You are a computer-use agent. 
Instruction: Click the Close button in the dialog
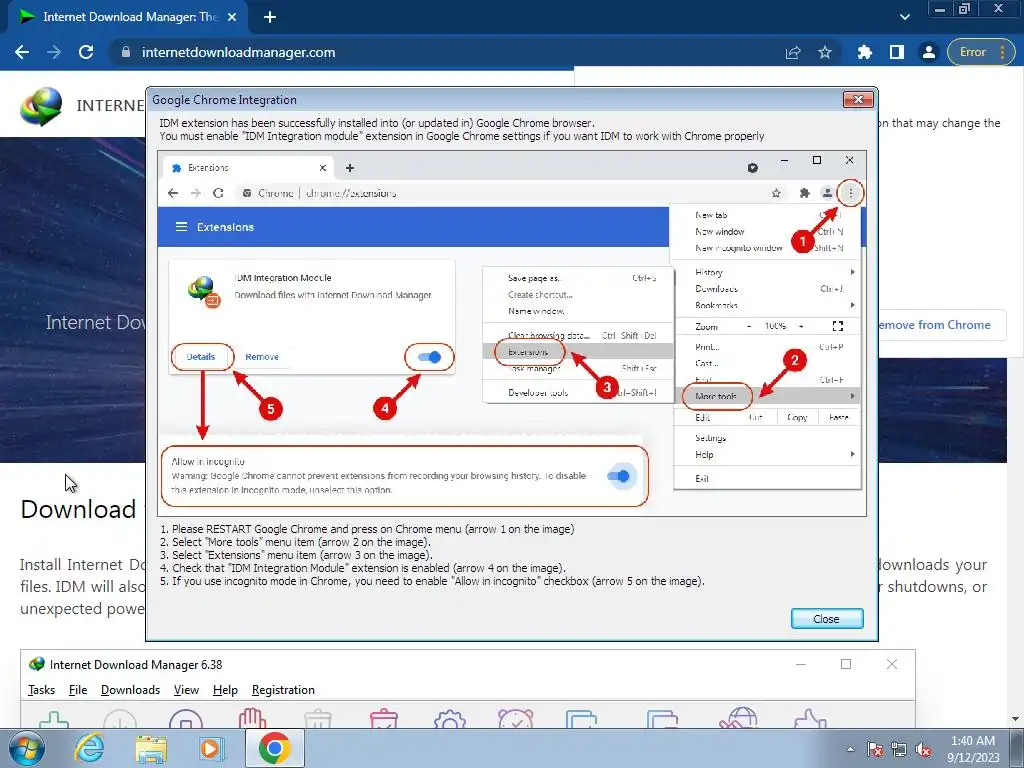coord(827,618)
